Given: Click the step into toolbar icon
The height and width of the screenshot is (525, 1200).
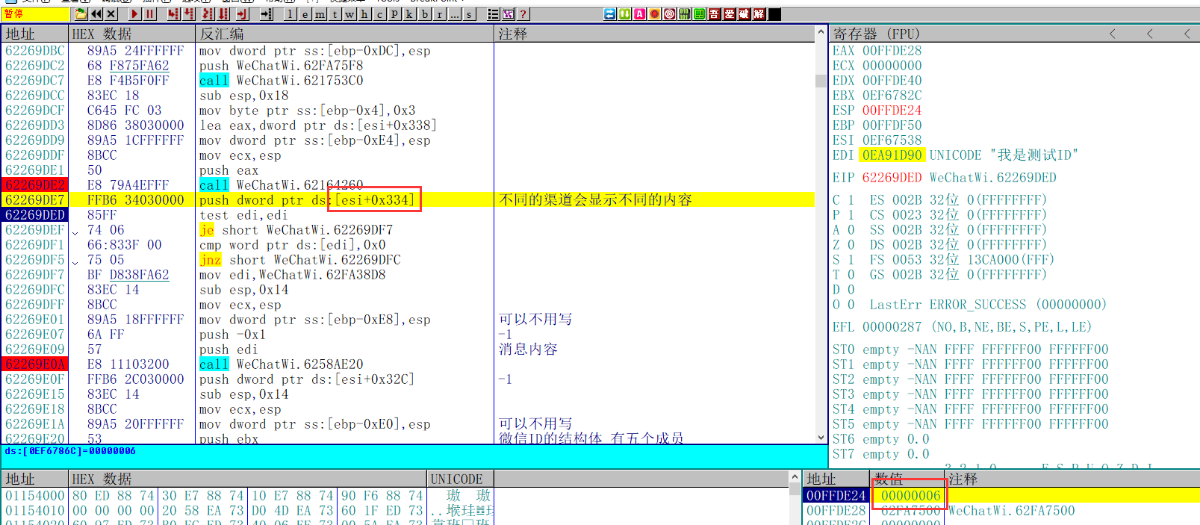Looking at the screenshot, I should (x=172, y=14).
